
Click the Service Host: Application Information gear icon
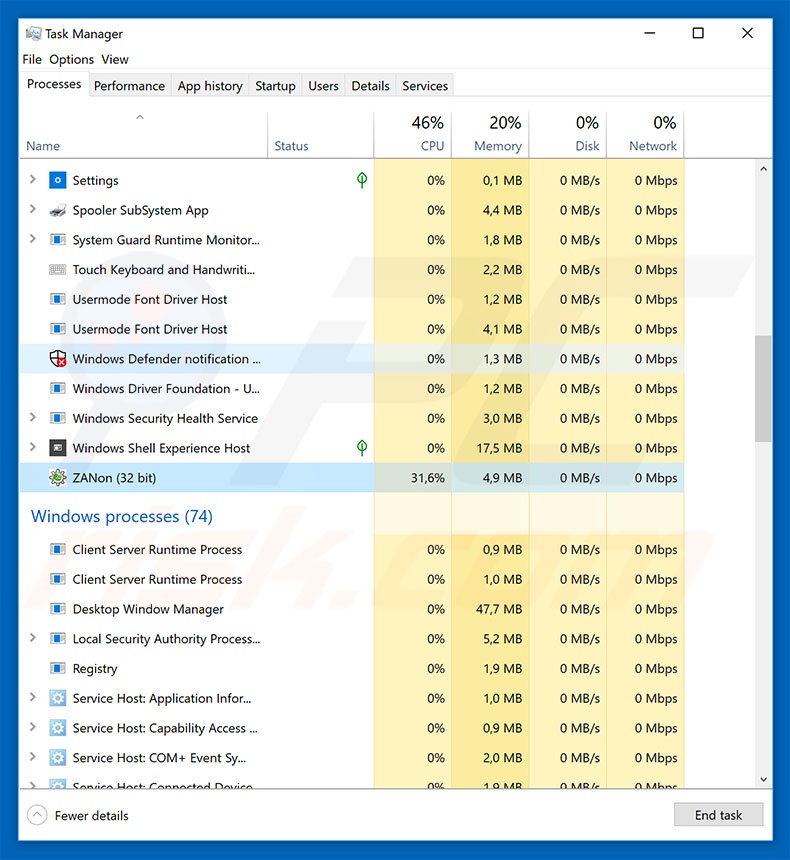pos(58,698)
